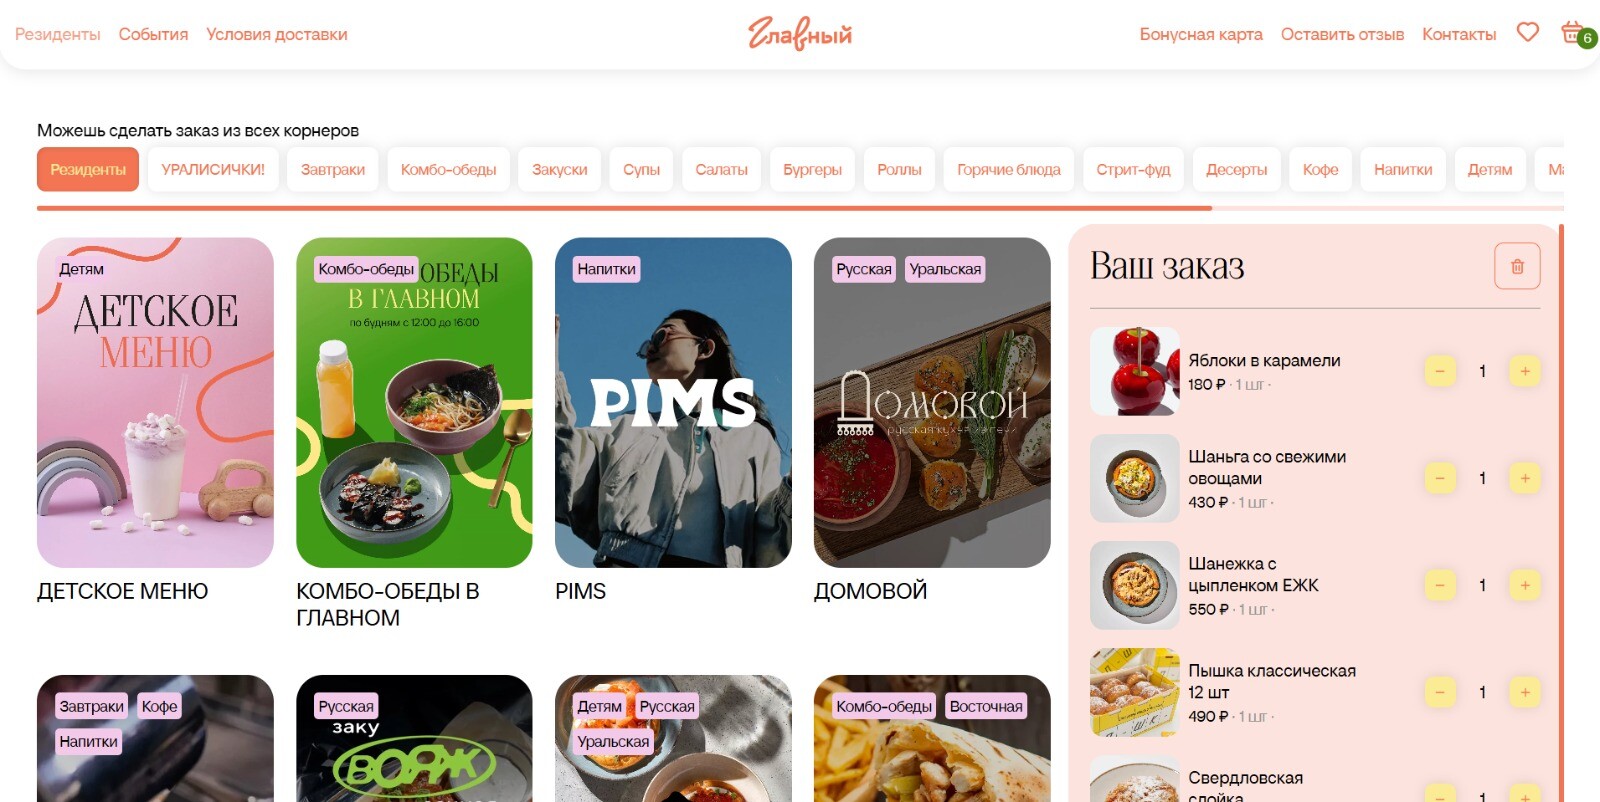Image resolution: width=1600 pixels, height=802 pixels.
Task: Click the Главный logo
Action: (x=800, y=33)
